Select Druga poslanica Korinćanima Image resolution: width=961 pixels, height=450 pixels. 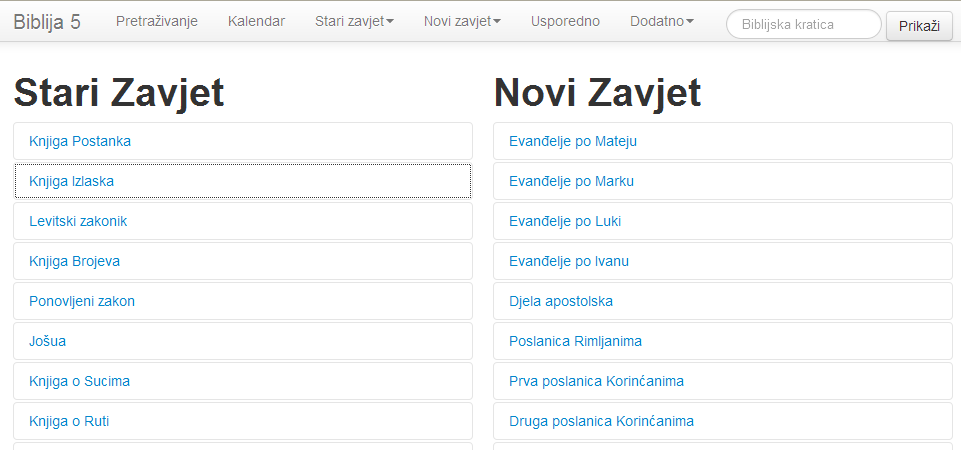click(x=601, y=421)
